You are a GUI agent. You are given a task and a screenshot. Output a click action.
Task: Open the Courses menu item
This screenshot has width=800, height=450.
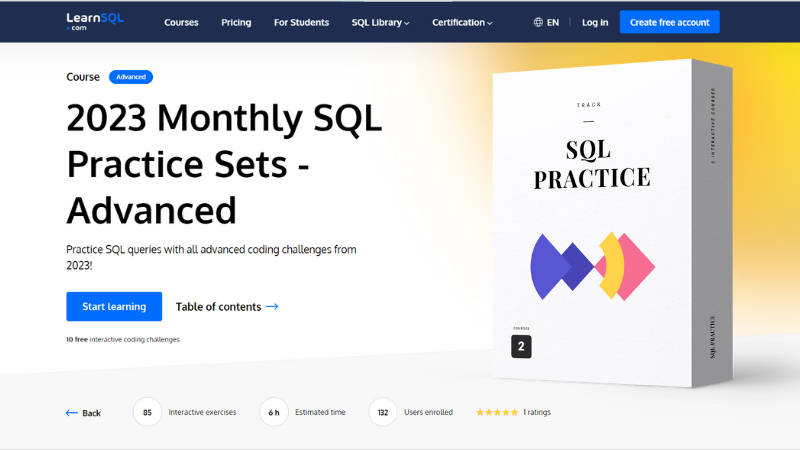tap(181, 22)
